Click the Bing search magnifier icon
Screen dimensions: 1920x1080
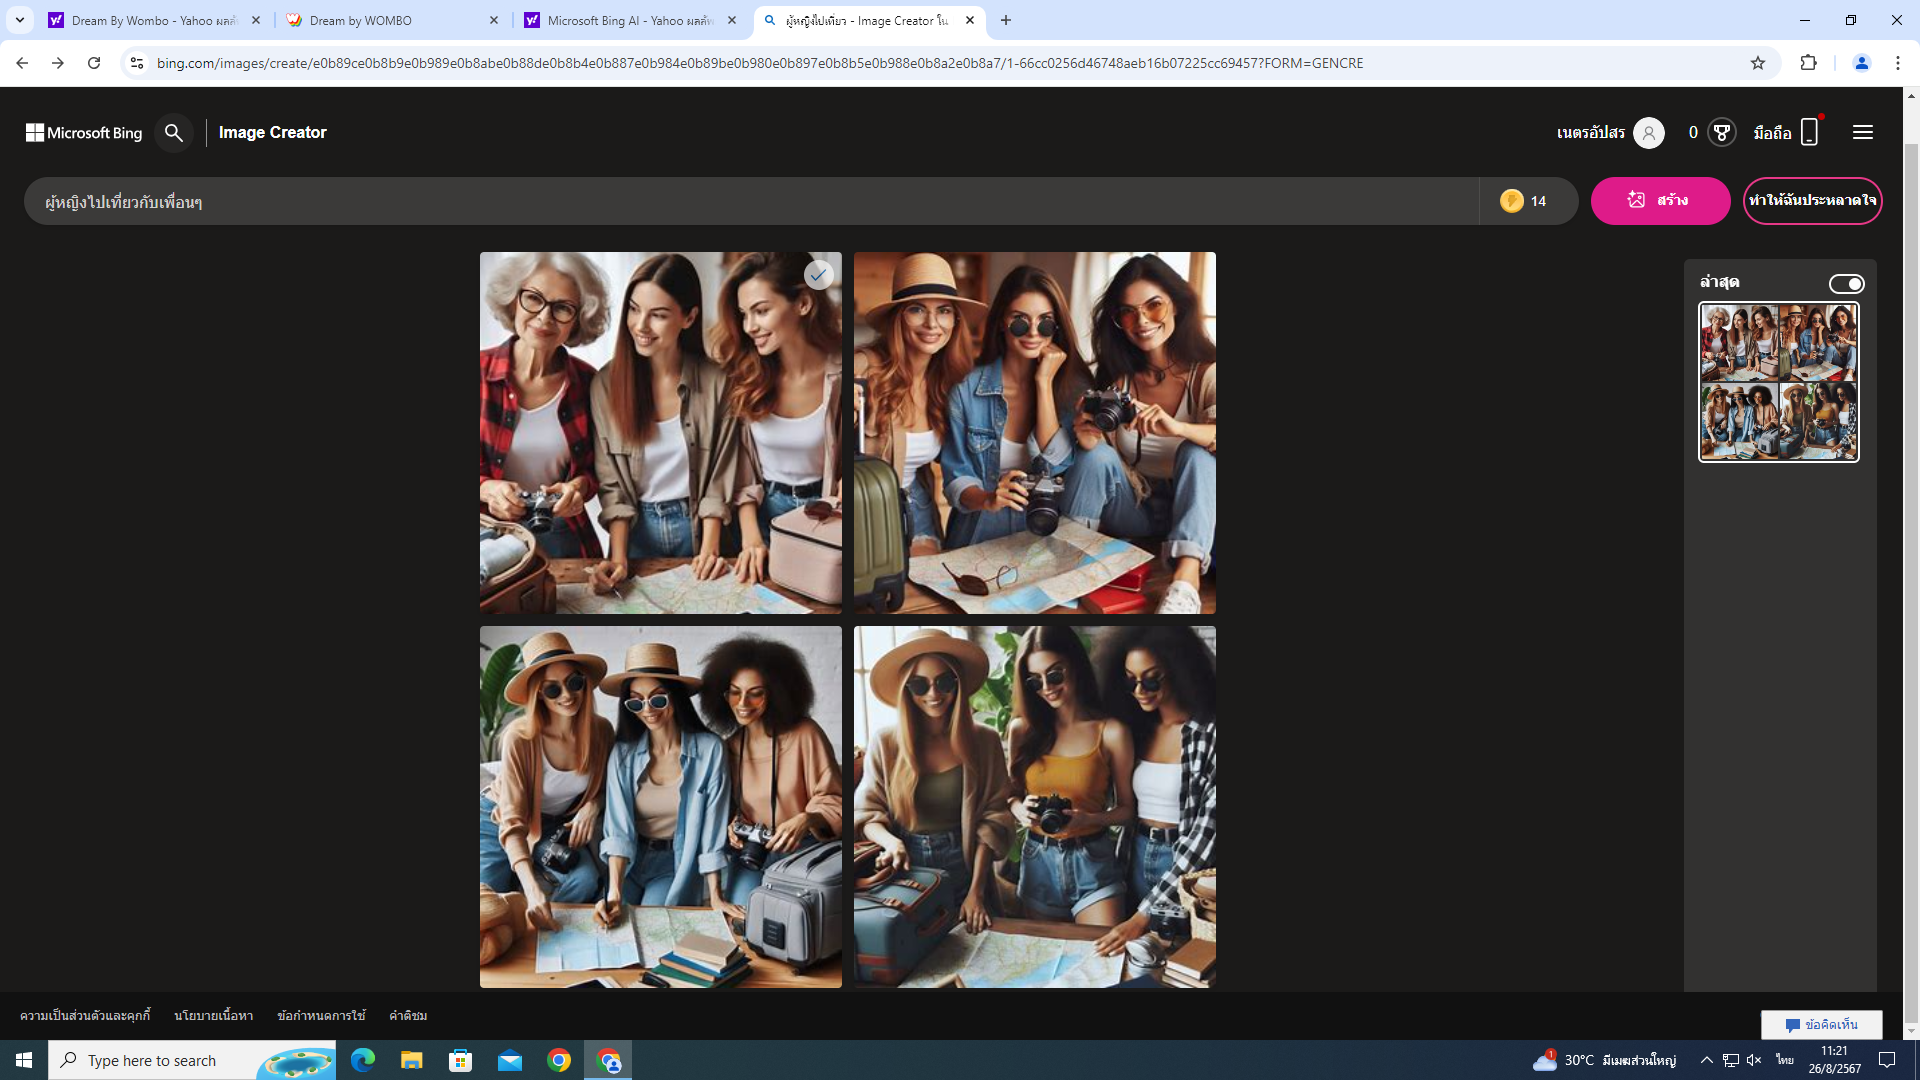point(174,132)
